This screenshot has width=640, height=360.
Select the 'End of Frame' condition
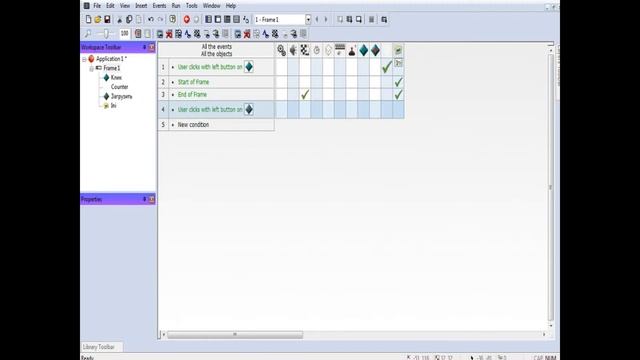click(x=192, y=95)
